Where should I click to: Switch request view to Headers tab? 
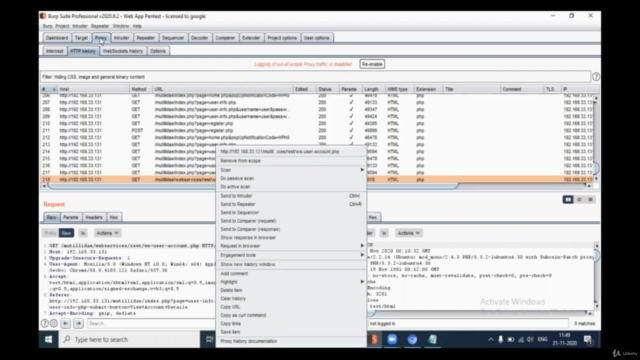pos(94,218)
